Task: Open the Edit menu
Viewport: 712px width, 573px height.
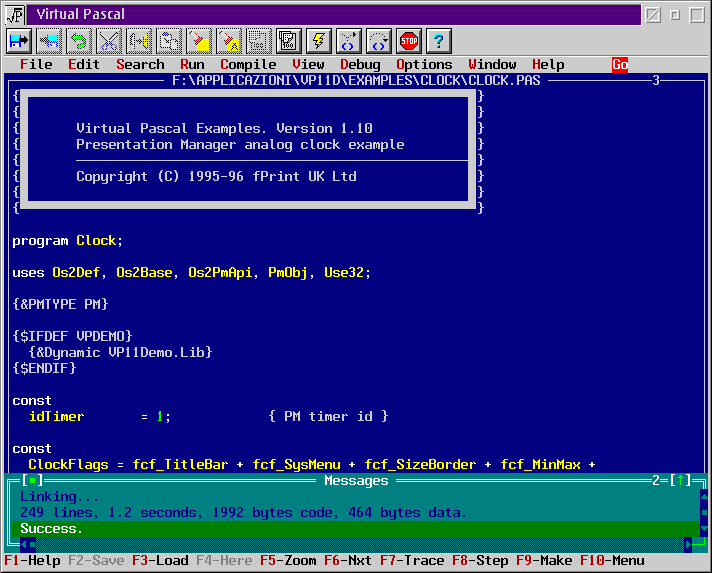Action: click(x=84, y=64)
